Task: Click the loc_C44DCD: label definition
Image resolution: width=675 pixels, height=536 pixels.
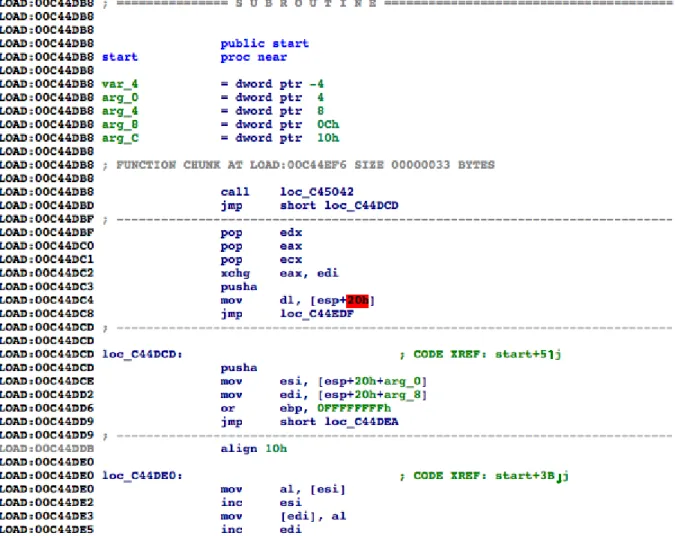Action: [x=142, y=354]
